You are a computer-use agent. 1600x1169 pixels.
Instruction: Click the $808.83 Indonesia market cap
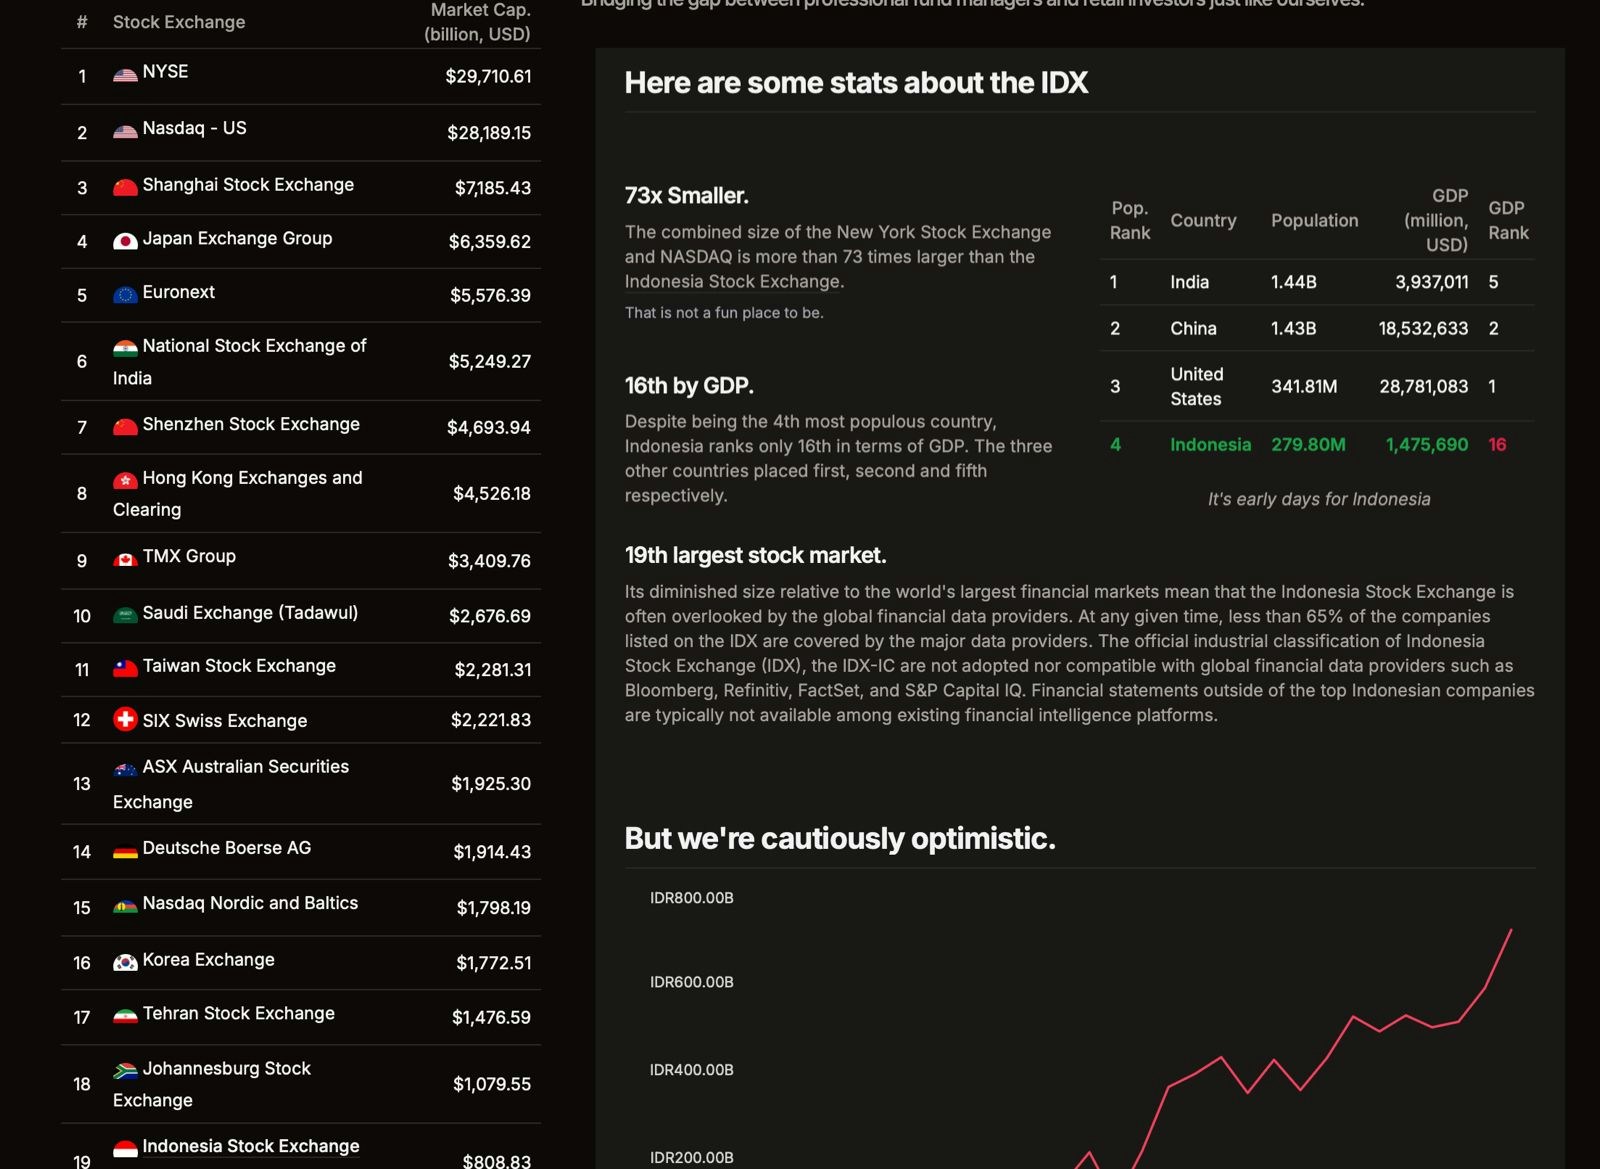click(497, 1160)
